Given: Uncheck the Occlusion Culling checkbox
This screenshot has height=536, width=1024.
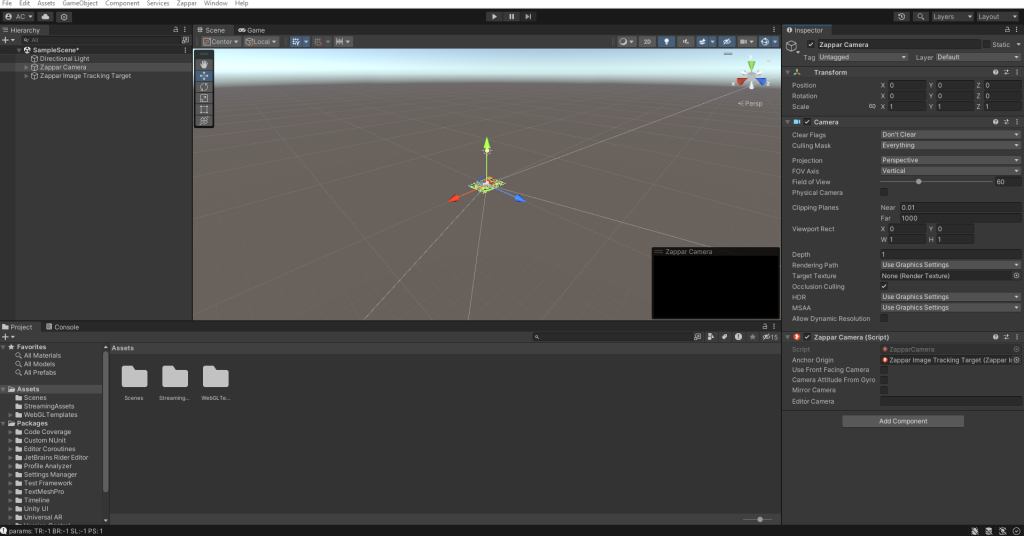Looking at the screenshot, I should click(884, 287).
